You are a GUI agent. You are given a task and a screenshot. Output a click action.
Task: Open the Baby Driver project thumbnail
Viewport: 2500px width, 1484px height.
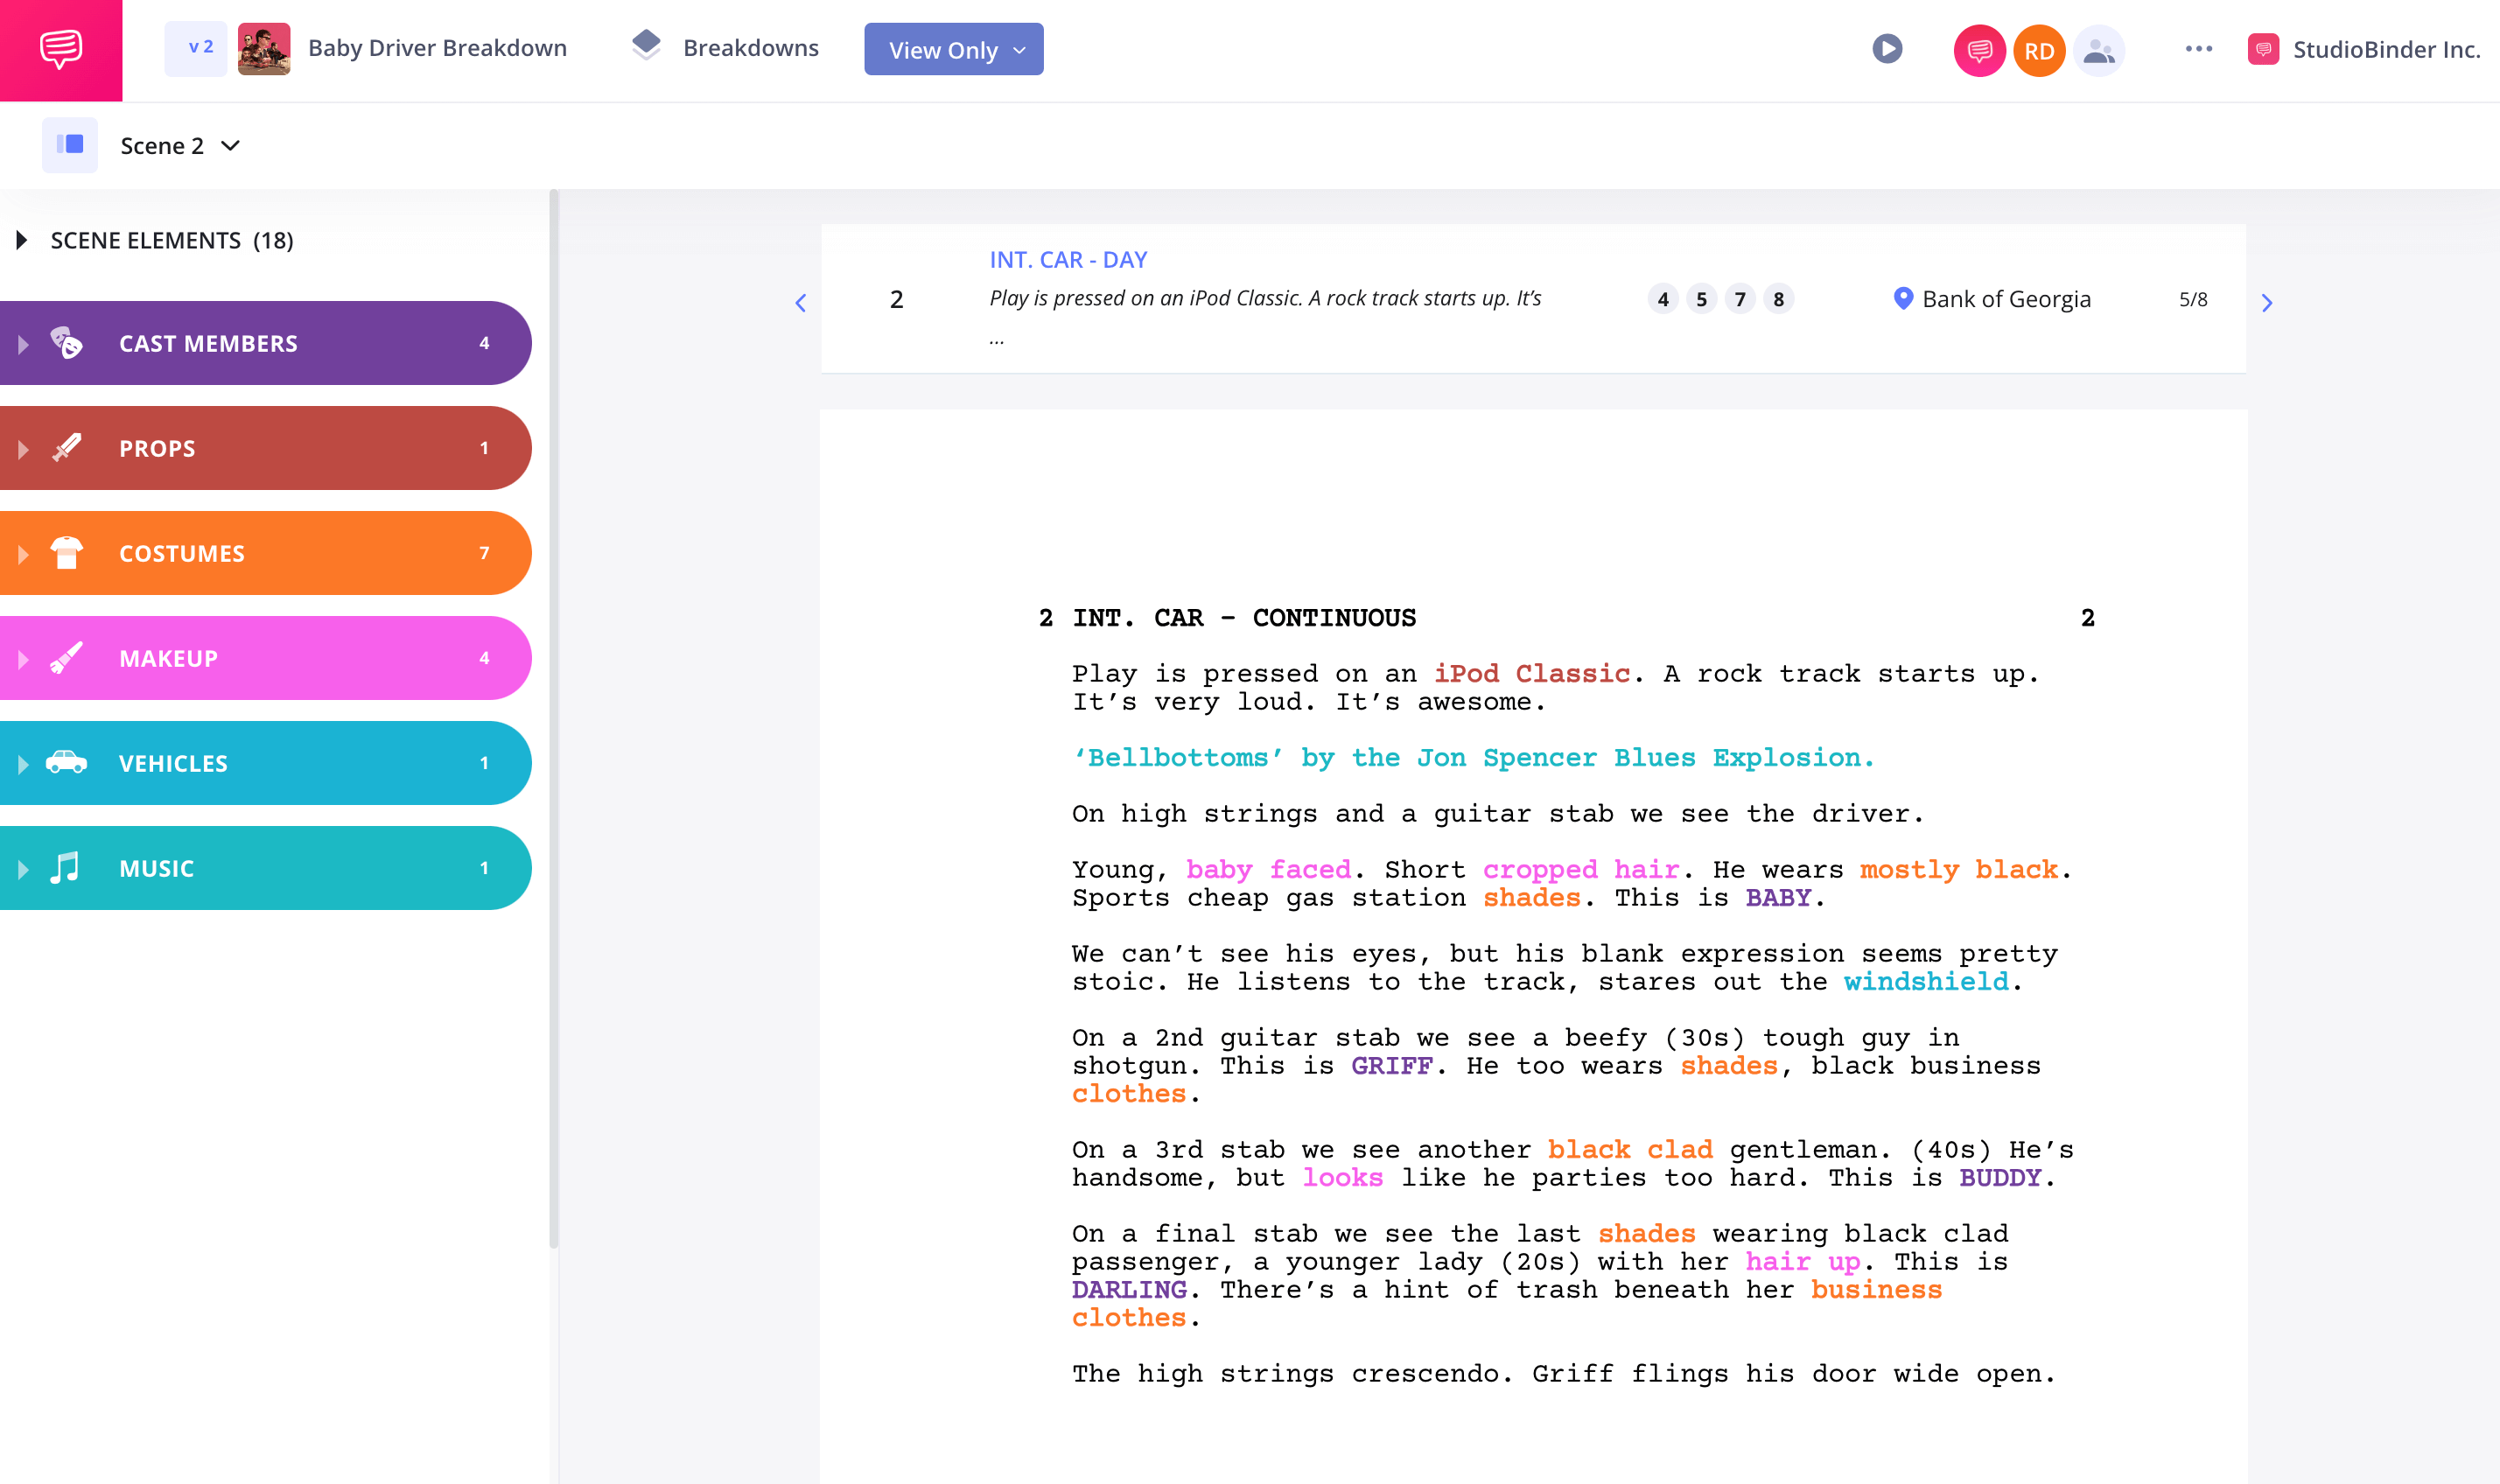[264, 48]
